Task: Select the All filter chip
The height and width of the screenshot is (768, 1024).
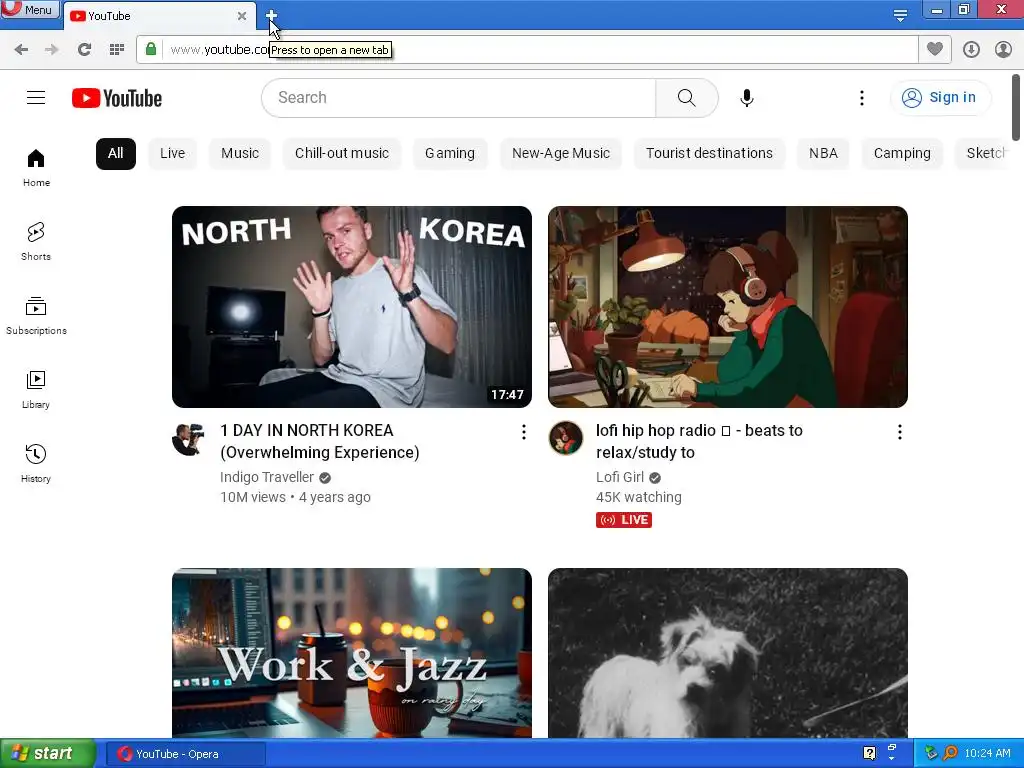Action: tap(116, 153)
